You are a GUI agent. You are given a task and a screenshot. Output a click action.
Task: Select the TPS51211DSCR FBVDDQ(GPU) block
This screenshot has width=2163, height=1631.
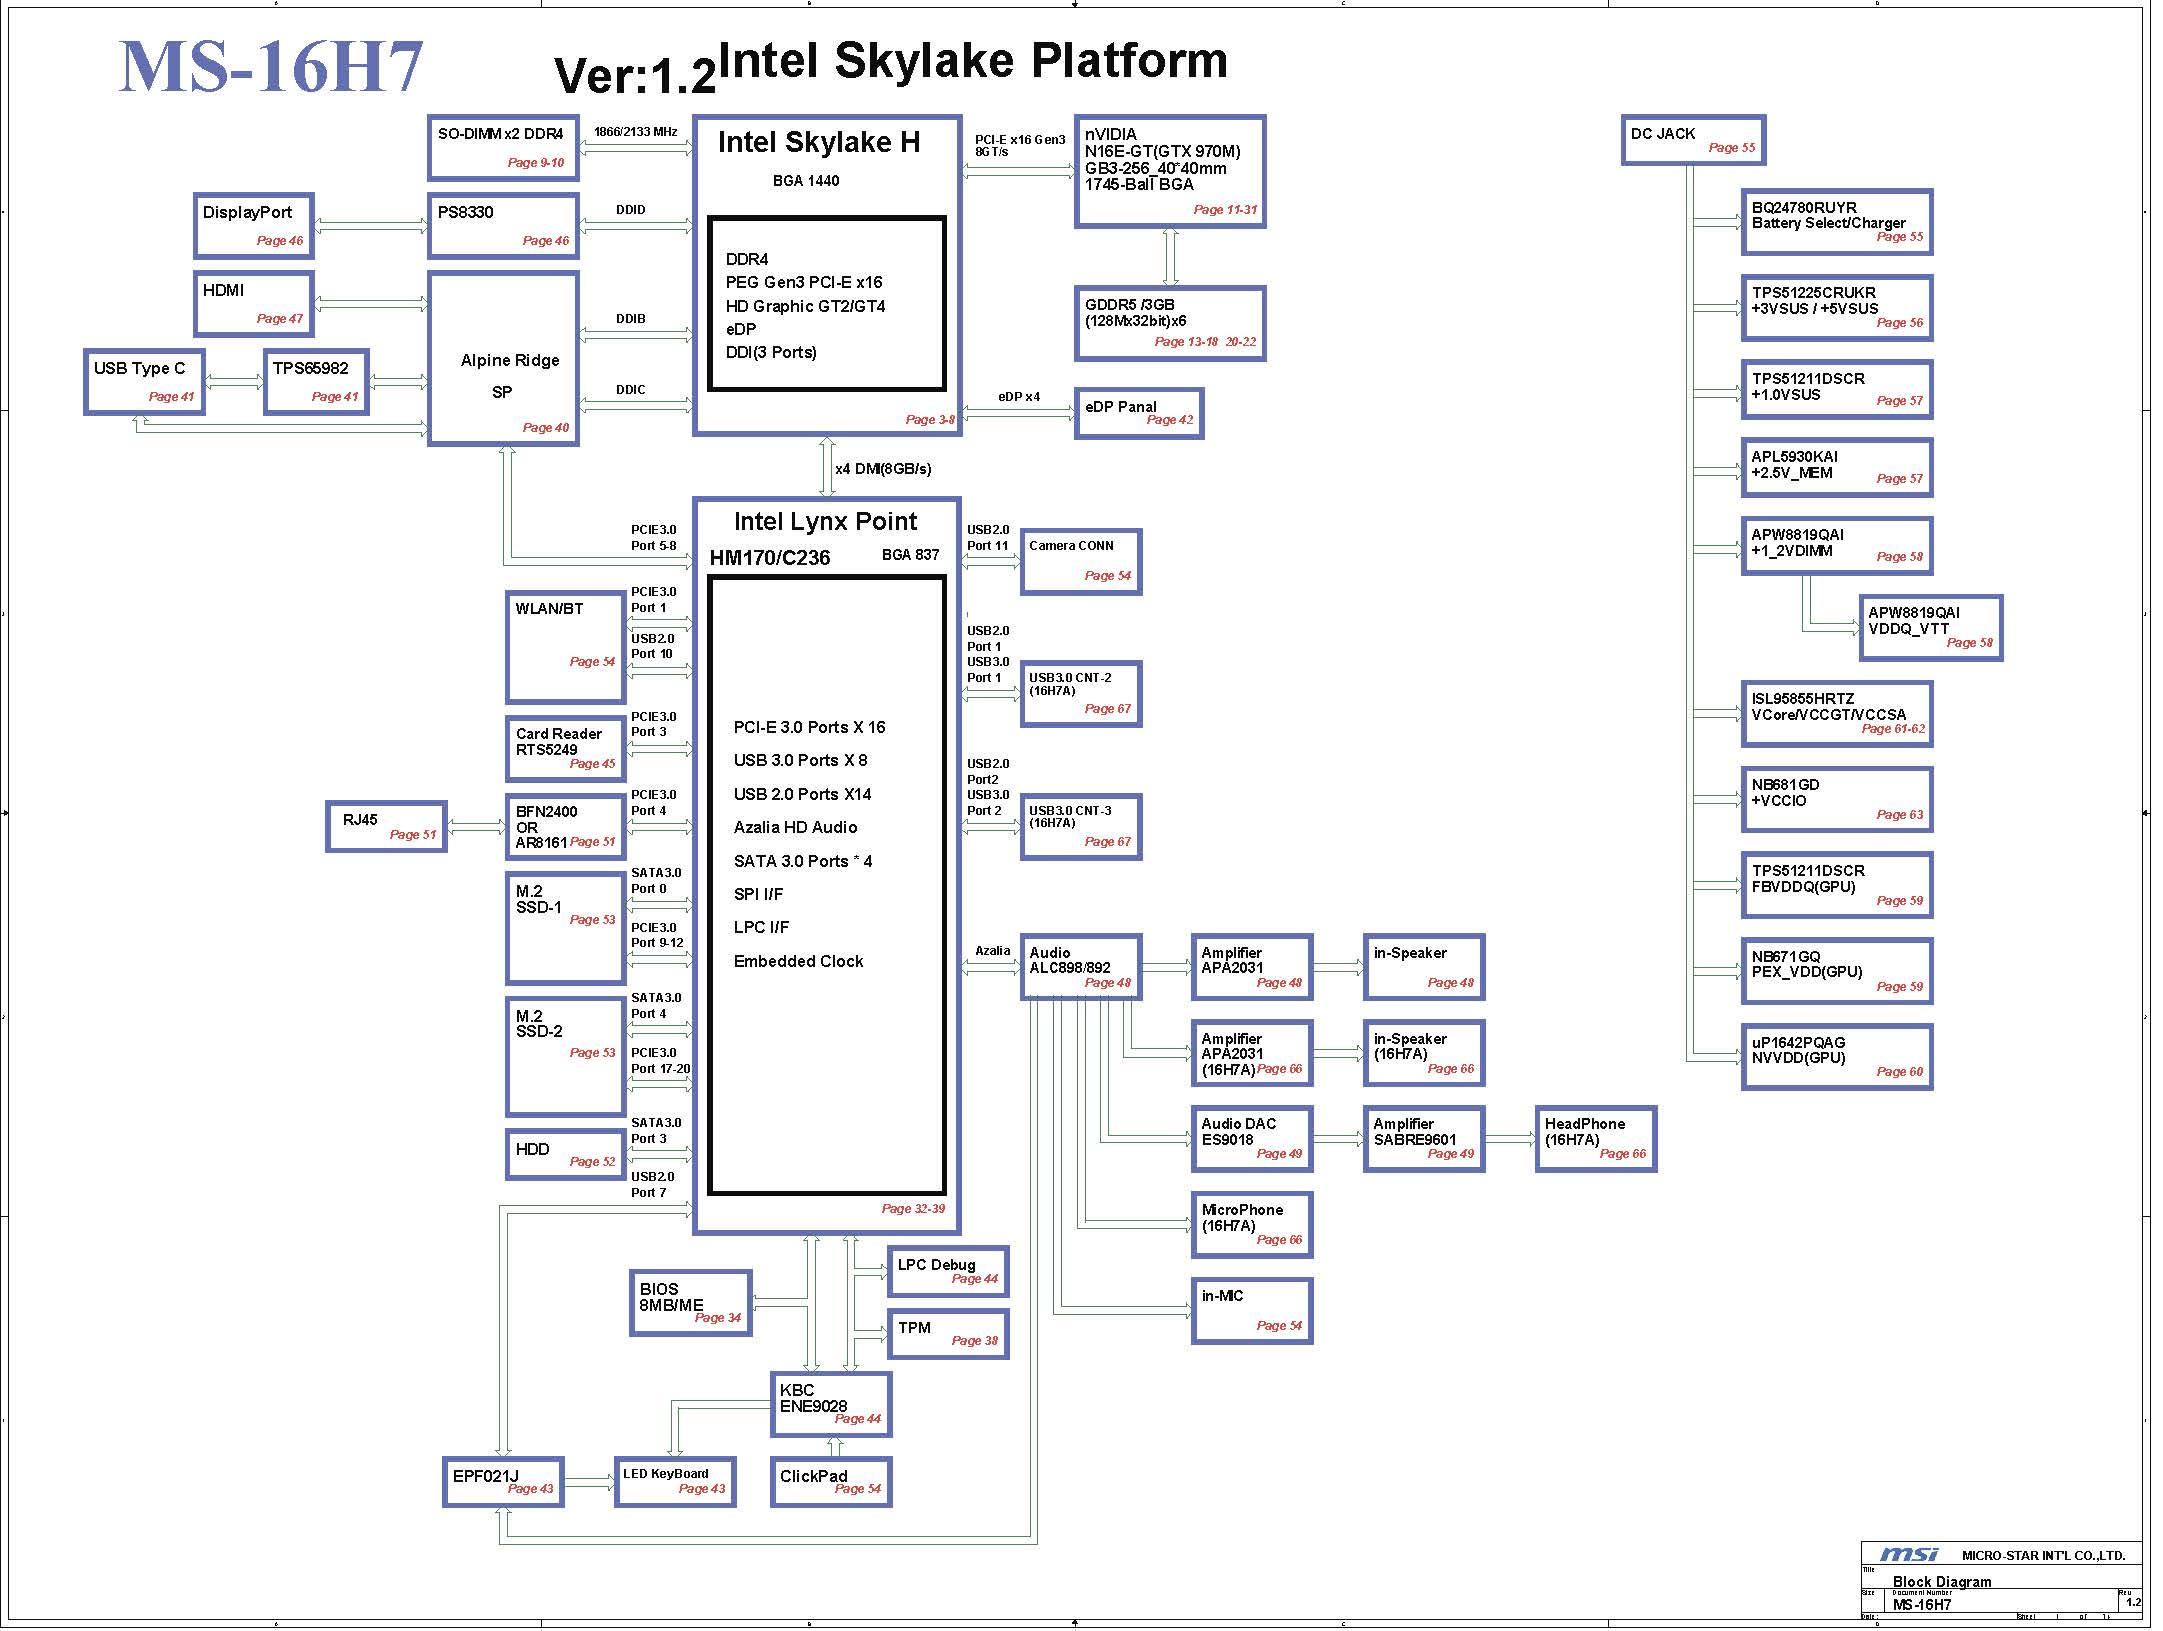click(x=1837, y=886)
